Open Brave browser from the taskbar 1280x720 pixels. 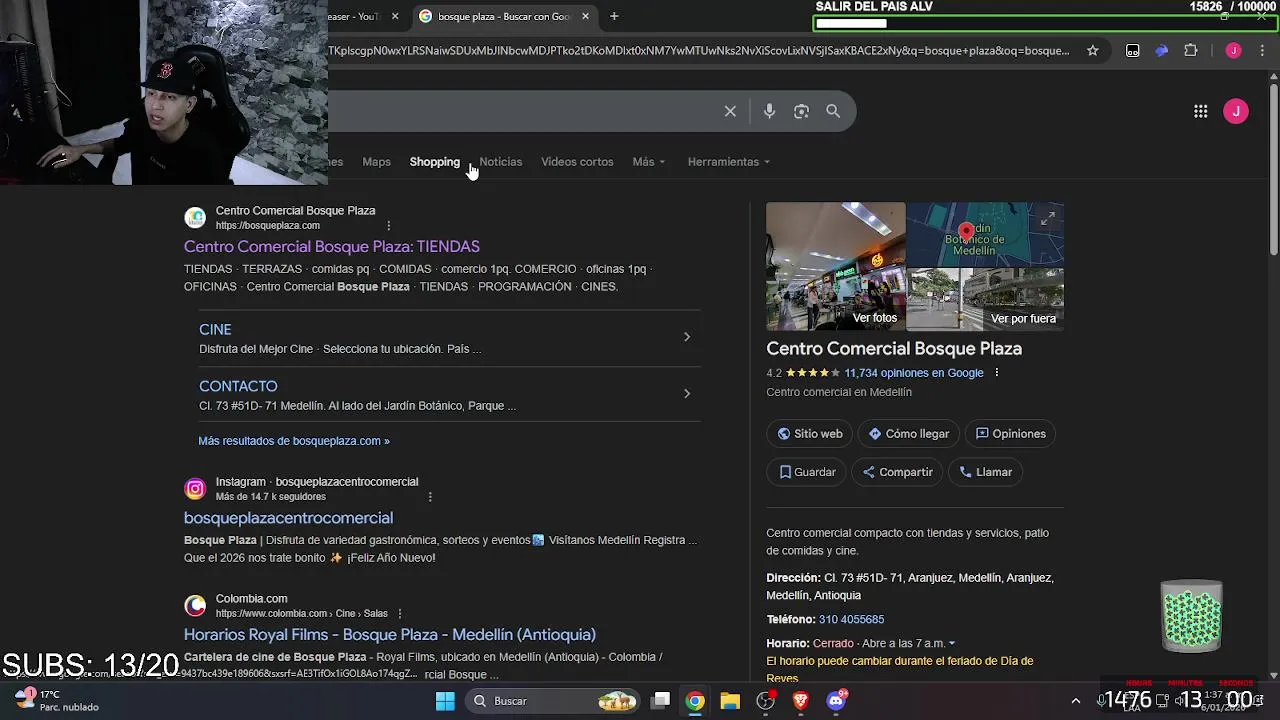(x=800, y=701)
